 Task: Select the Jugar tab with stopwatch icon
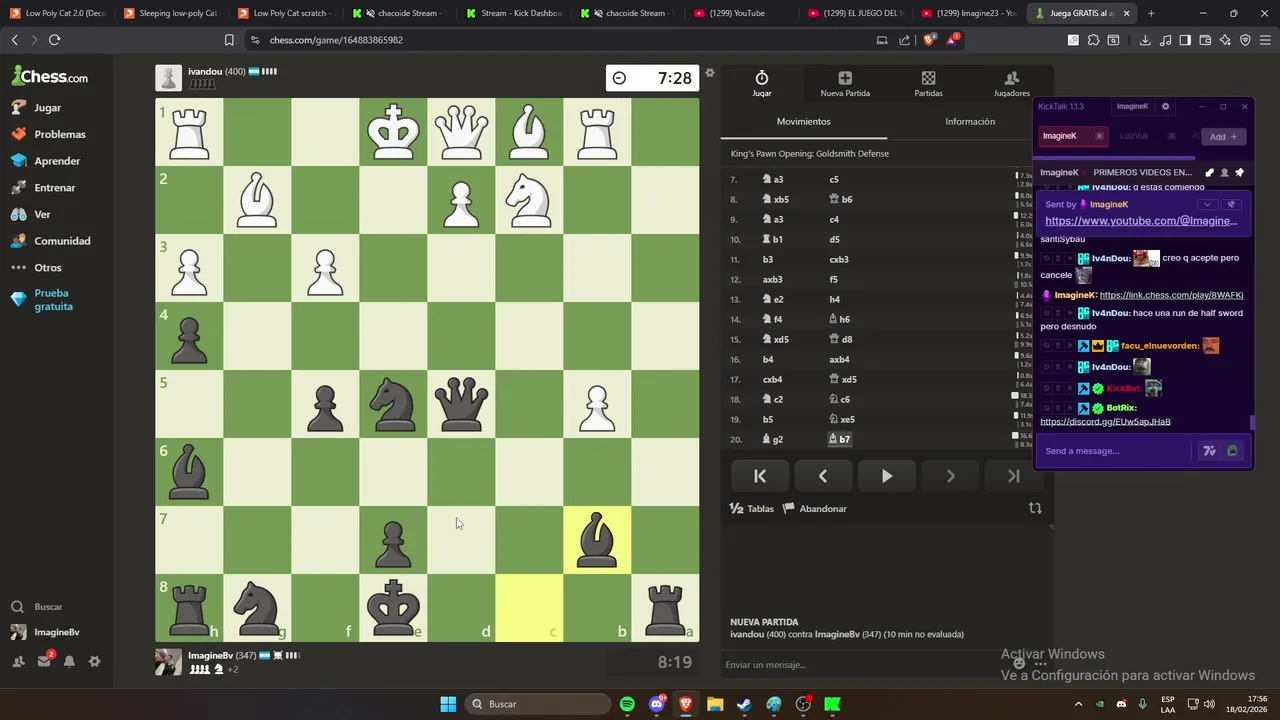[762, 84]
